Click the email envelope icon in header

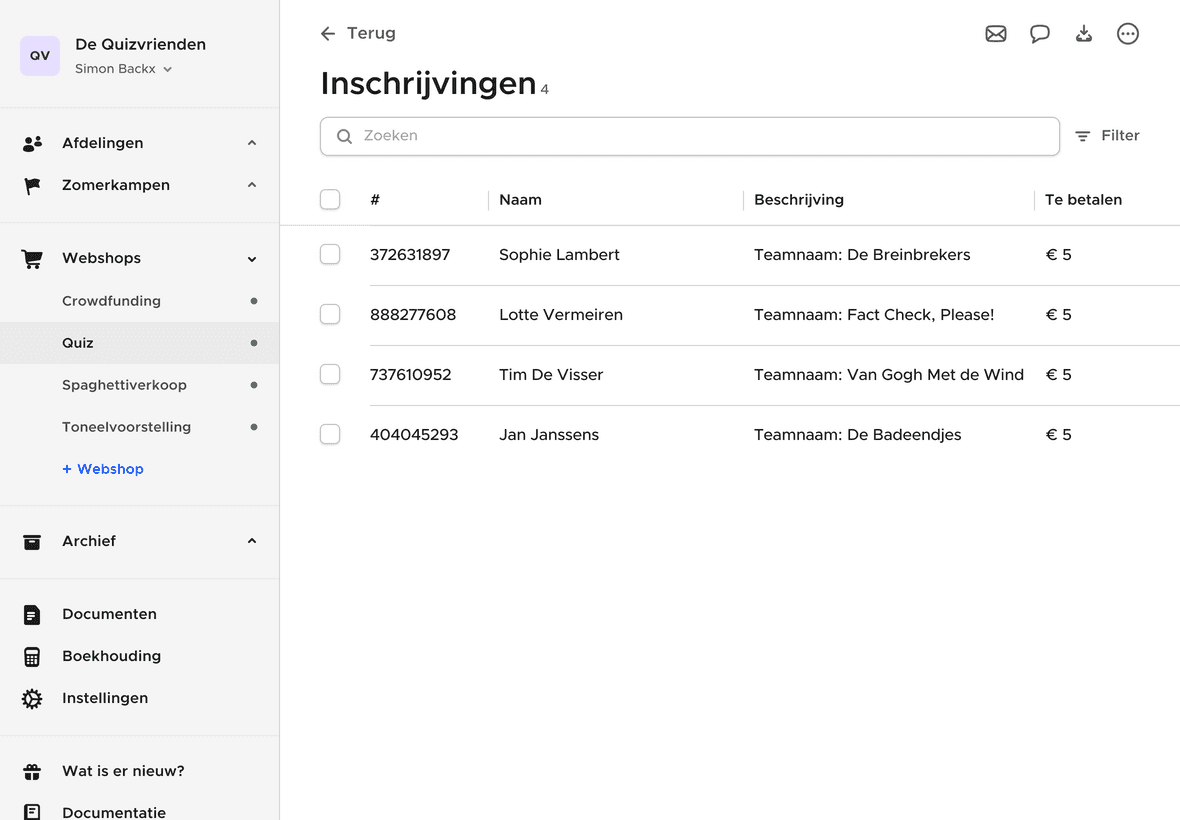[x=995, y=34]
